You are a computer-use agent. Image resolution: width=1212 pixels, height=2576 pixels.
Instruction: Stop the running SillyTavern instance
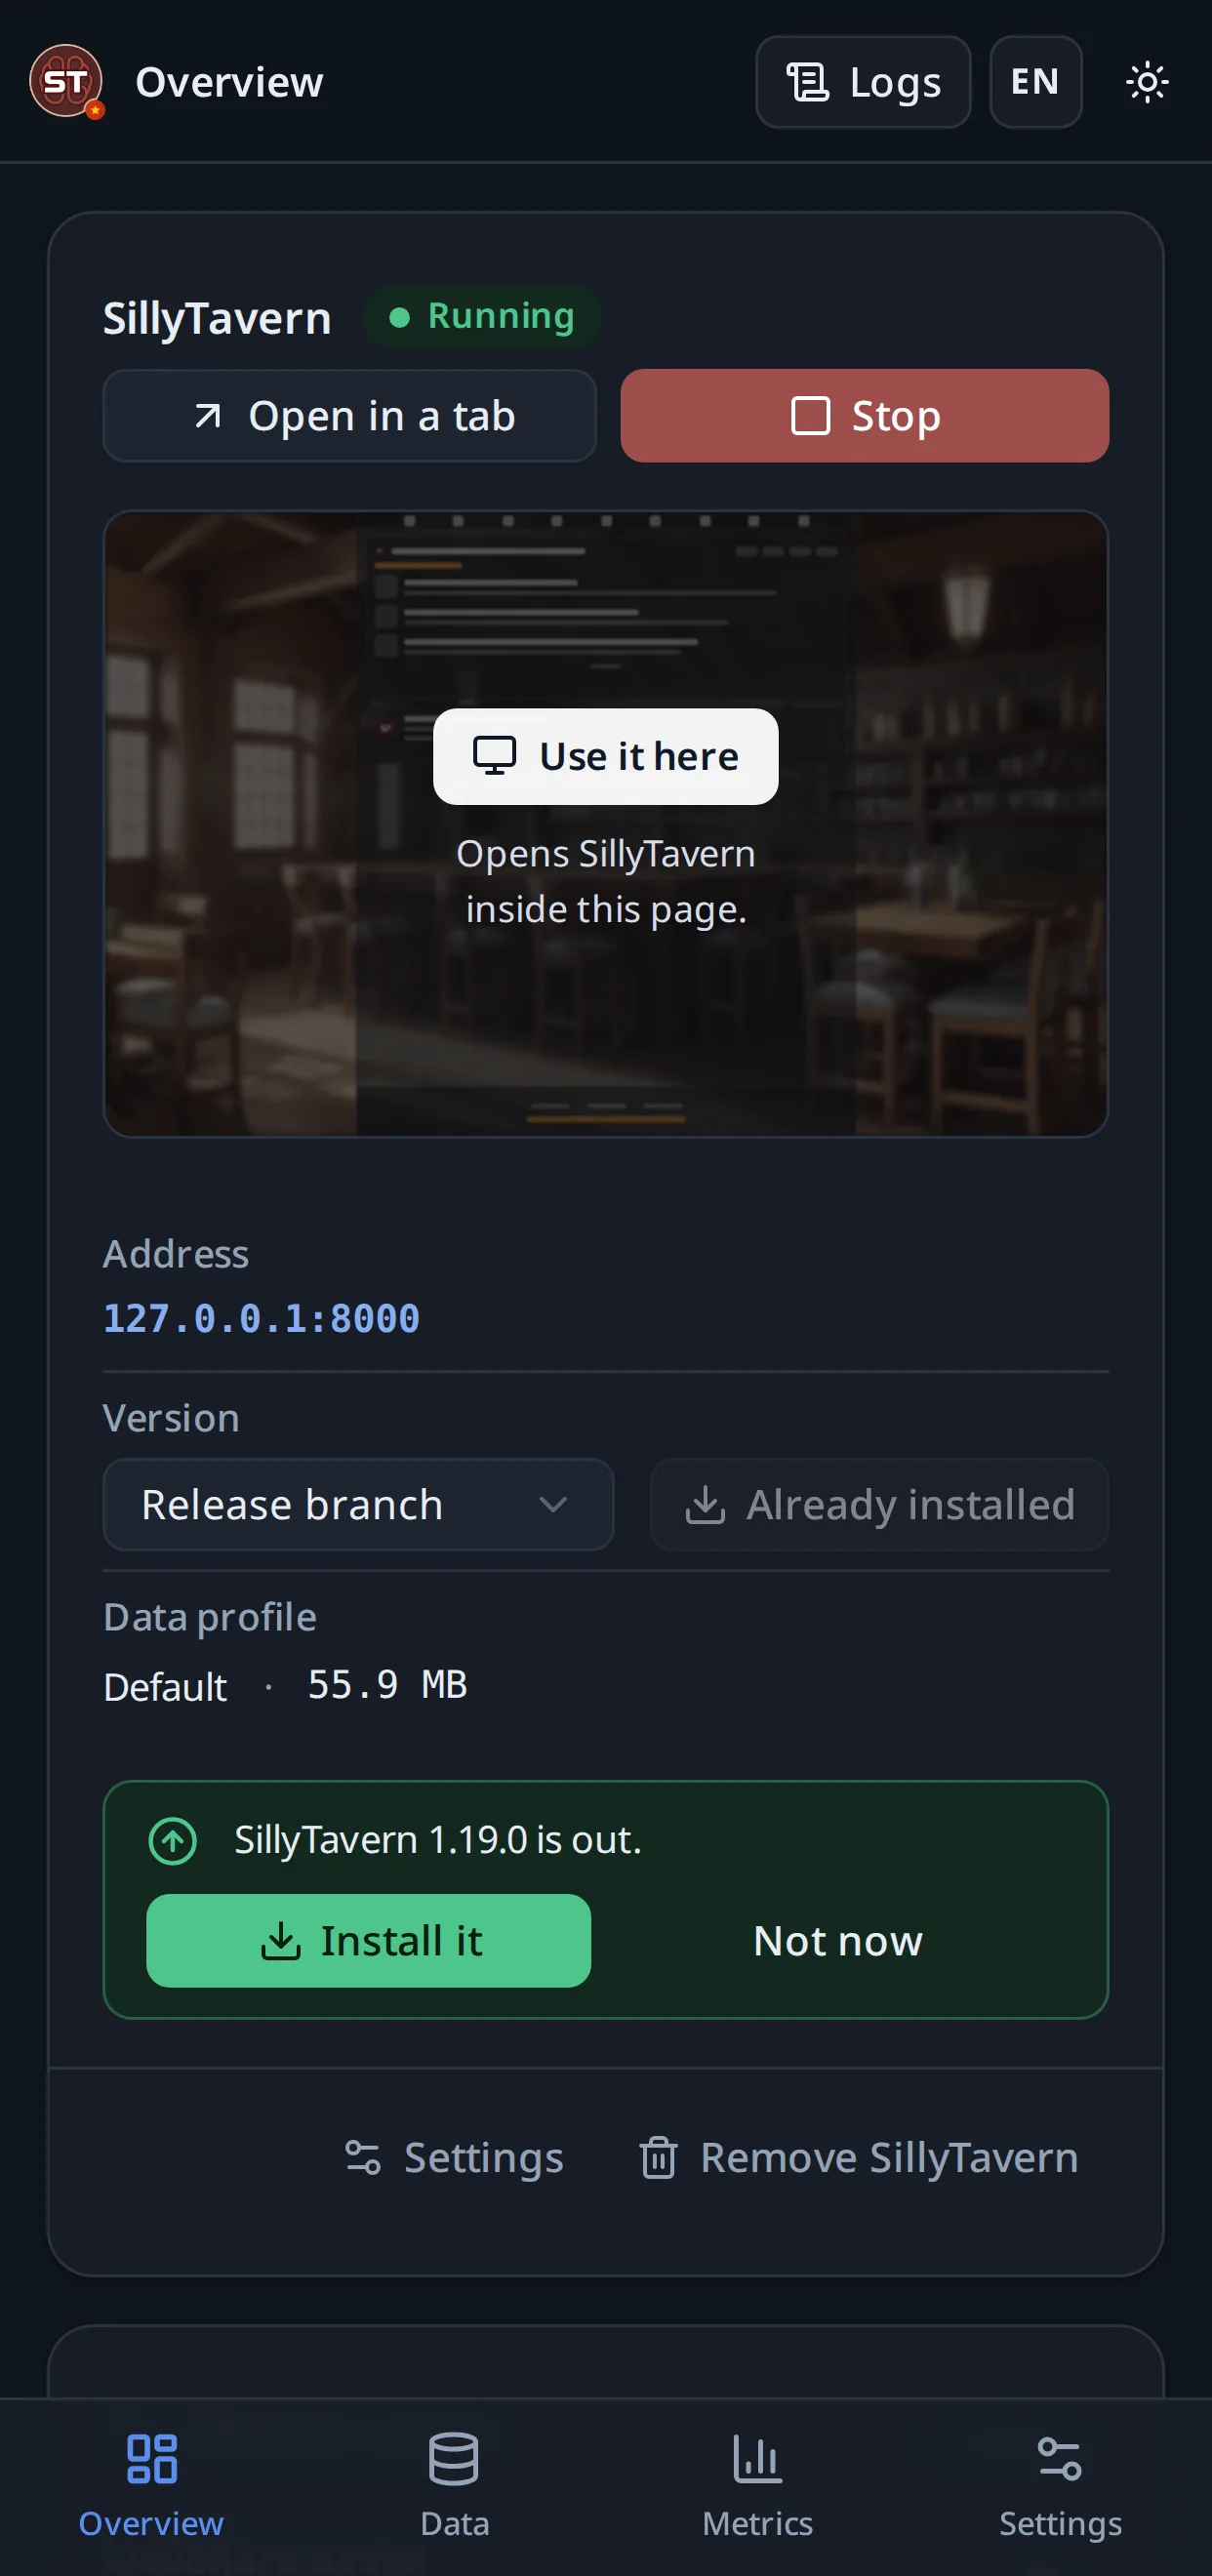click(x=864, y=416)
